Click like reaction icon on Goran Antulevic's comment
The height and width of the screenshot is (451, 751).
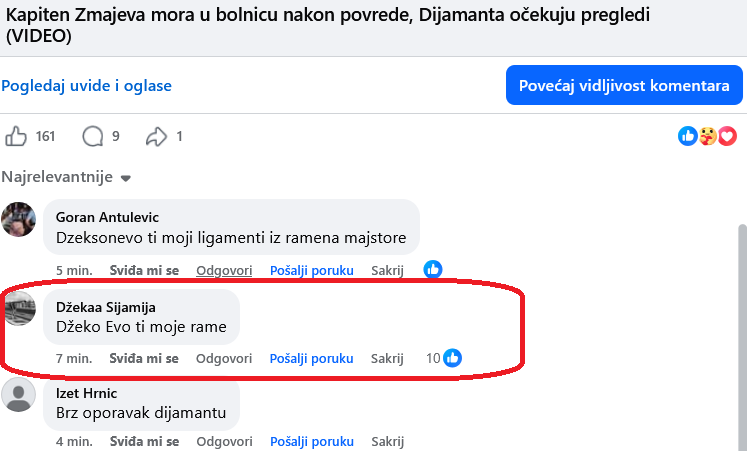[x=432, y=269]
